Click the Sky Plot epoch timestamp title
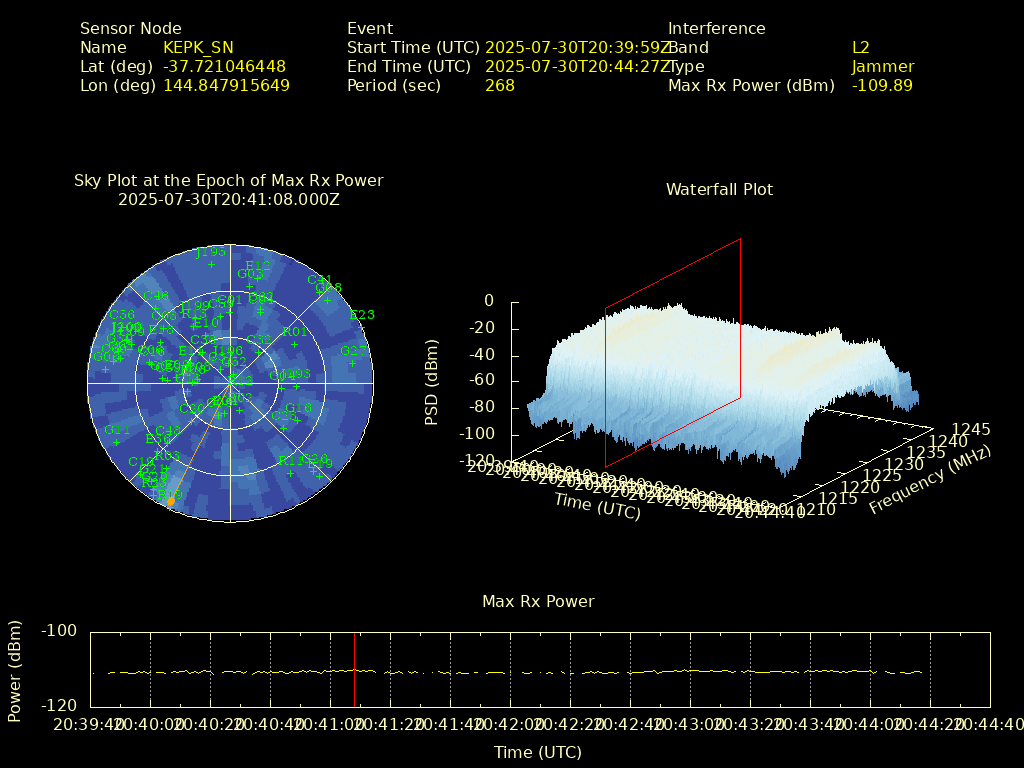The image size is (1024, 768). [x=228, y=199]
